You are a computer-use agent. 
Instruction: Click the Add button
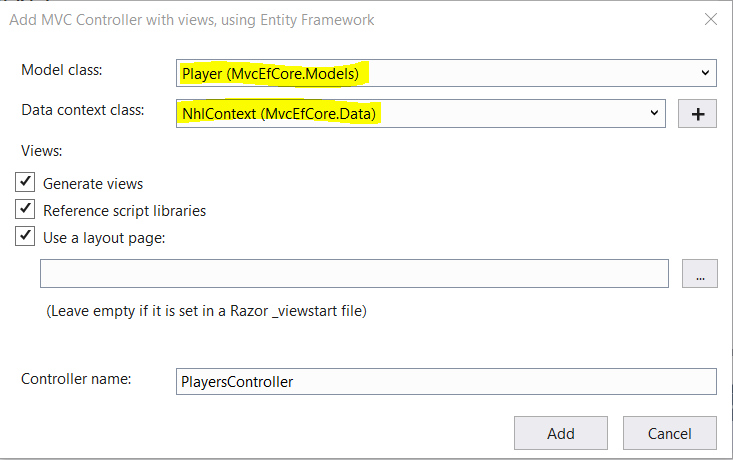pyautogui.click(x=561, y=433)
